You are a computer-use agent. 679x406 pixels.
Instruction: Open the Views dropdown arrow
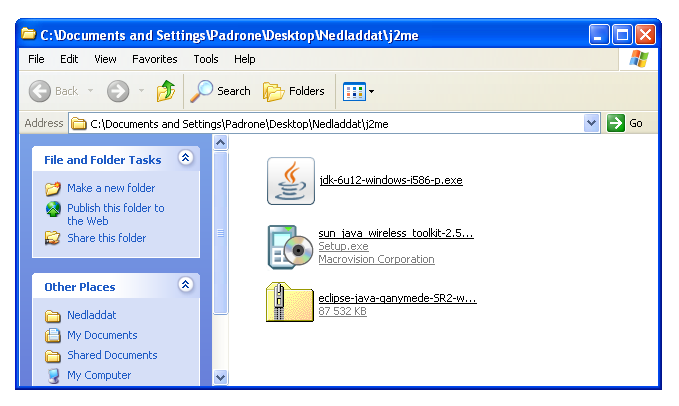pos(372,91)
